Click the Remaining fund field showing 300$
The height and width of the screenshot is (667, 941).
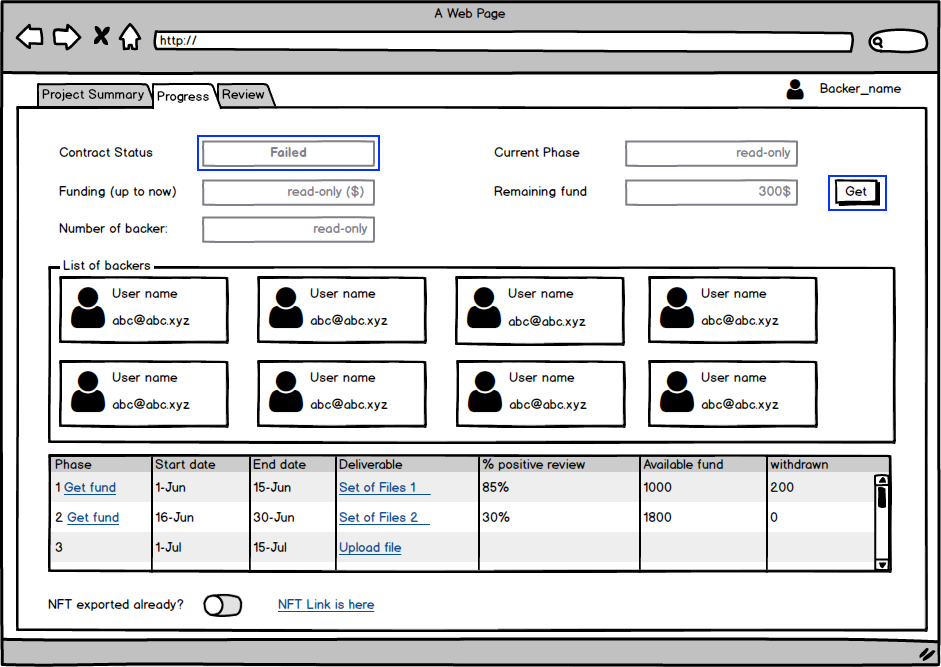coord(711,192)
